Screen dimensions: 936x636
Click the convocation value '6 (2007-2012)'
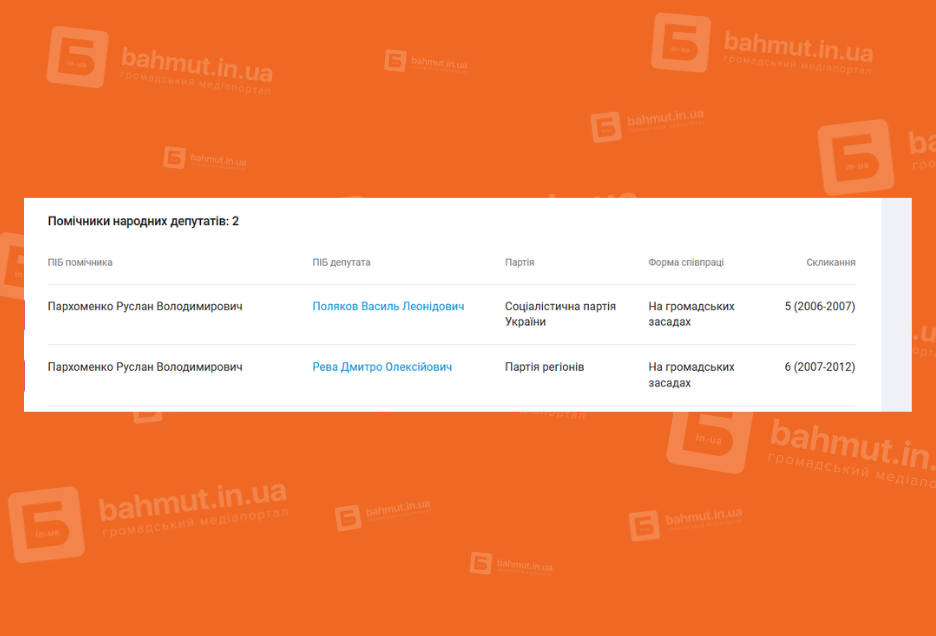pyautogui.click(x=820, y=367)
